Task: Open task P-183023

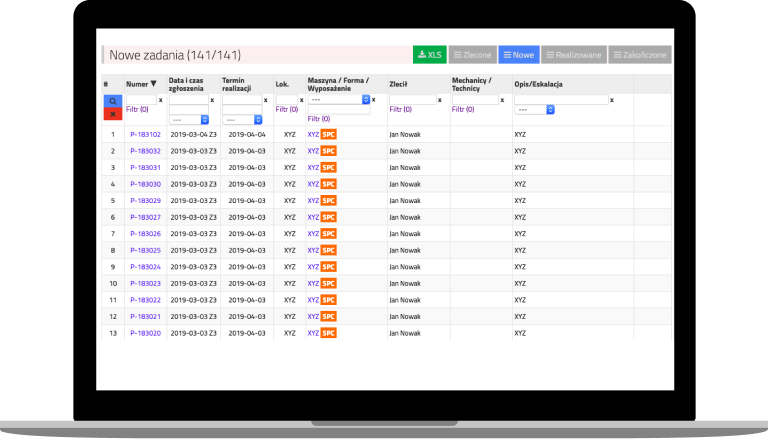Action: tap(145, 283)
